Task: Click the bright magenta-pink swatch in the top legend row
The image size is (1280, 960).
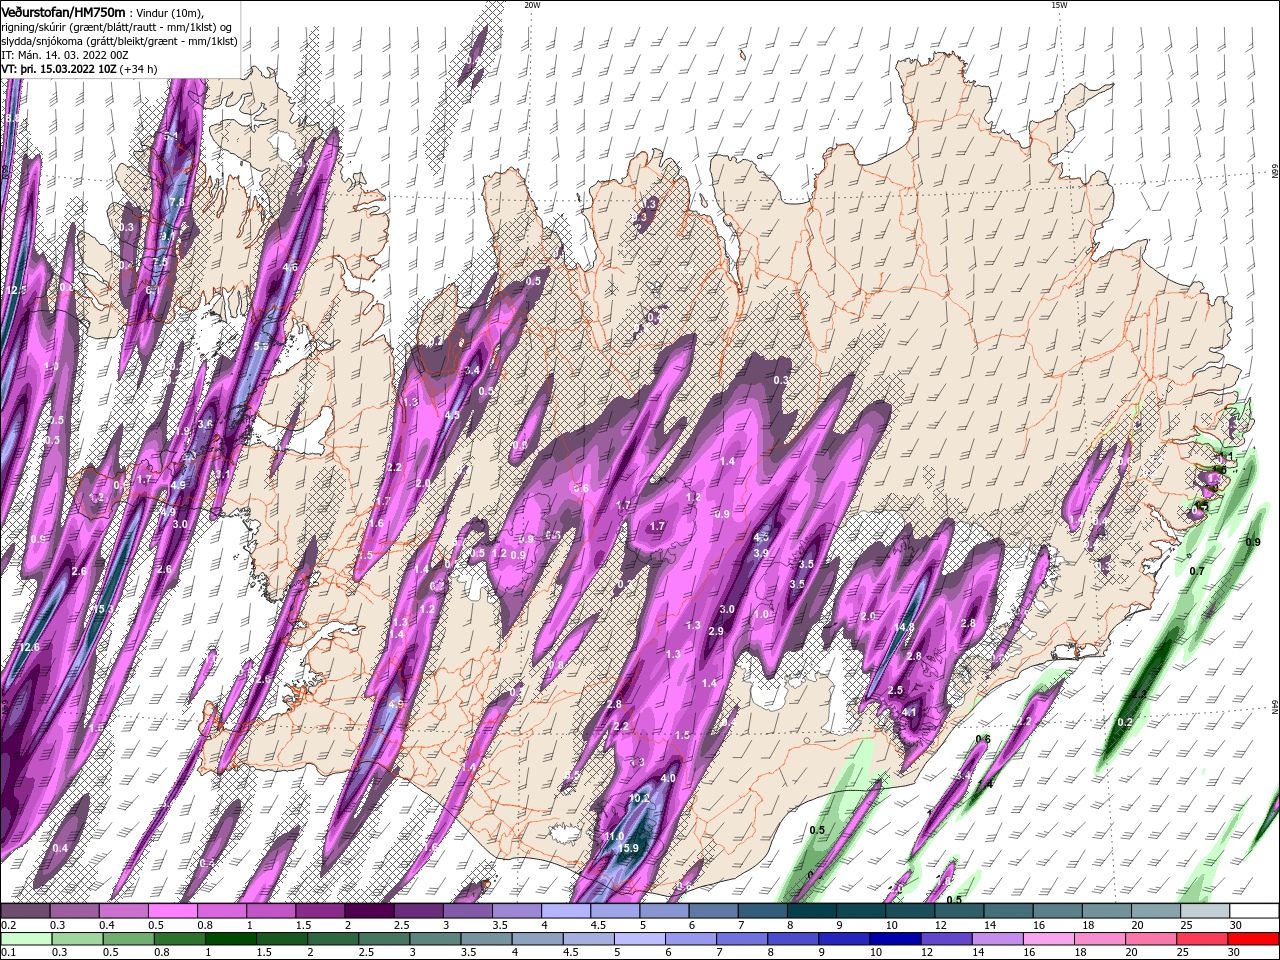Action: [172, 910]
